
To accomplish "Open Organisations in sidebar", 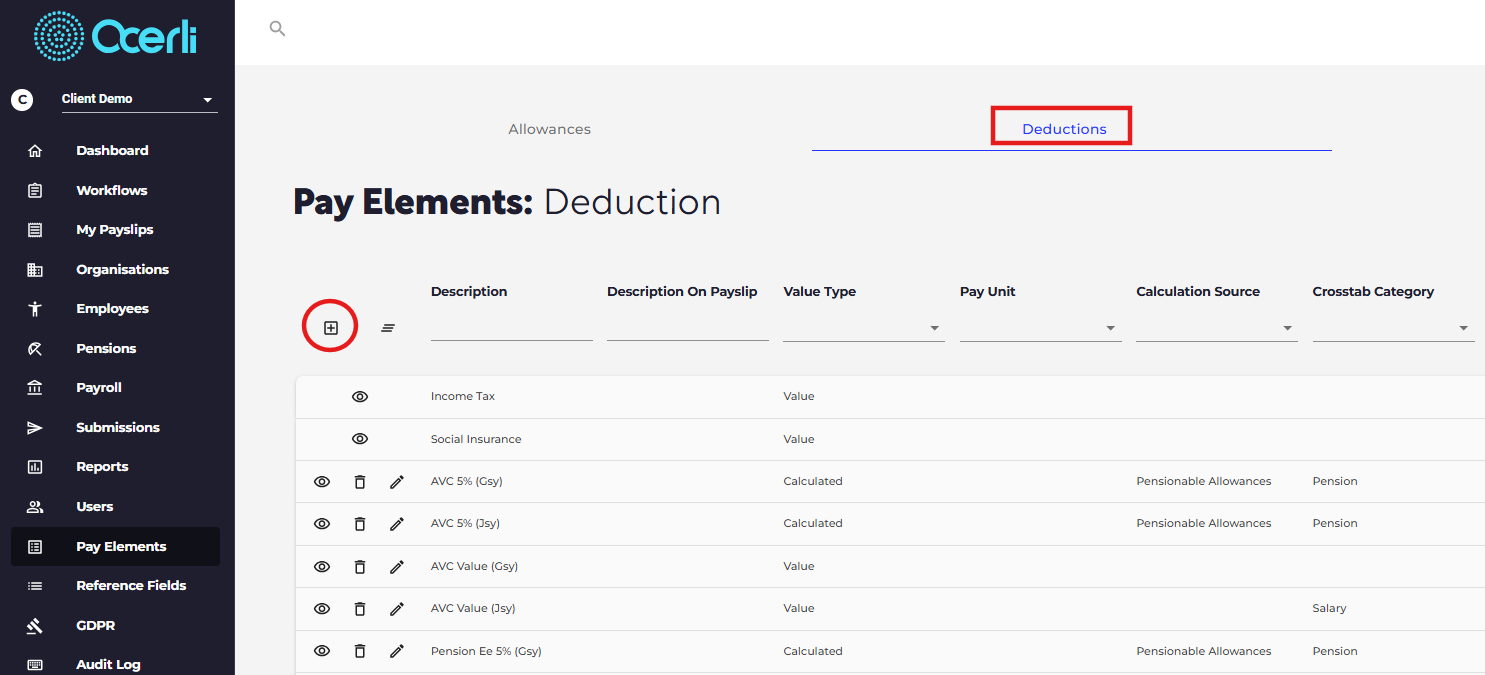I will [x=122, y=269].
